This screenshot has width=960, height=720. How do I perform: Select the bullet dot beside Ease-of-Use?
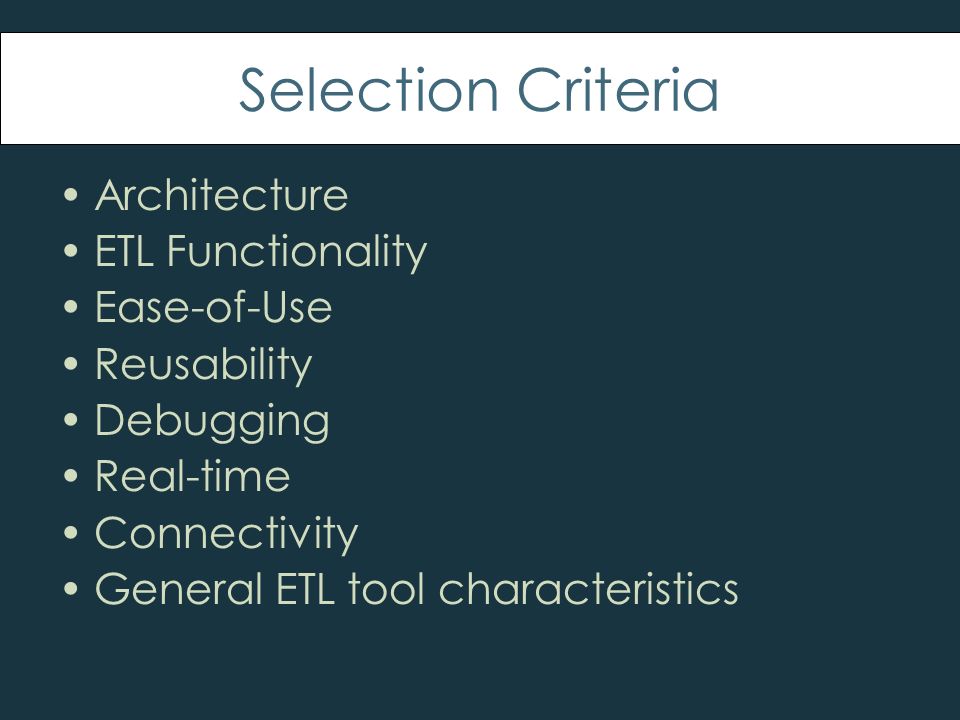71,307
